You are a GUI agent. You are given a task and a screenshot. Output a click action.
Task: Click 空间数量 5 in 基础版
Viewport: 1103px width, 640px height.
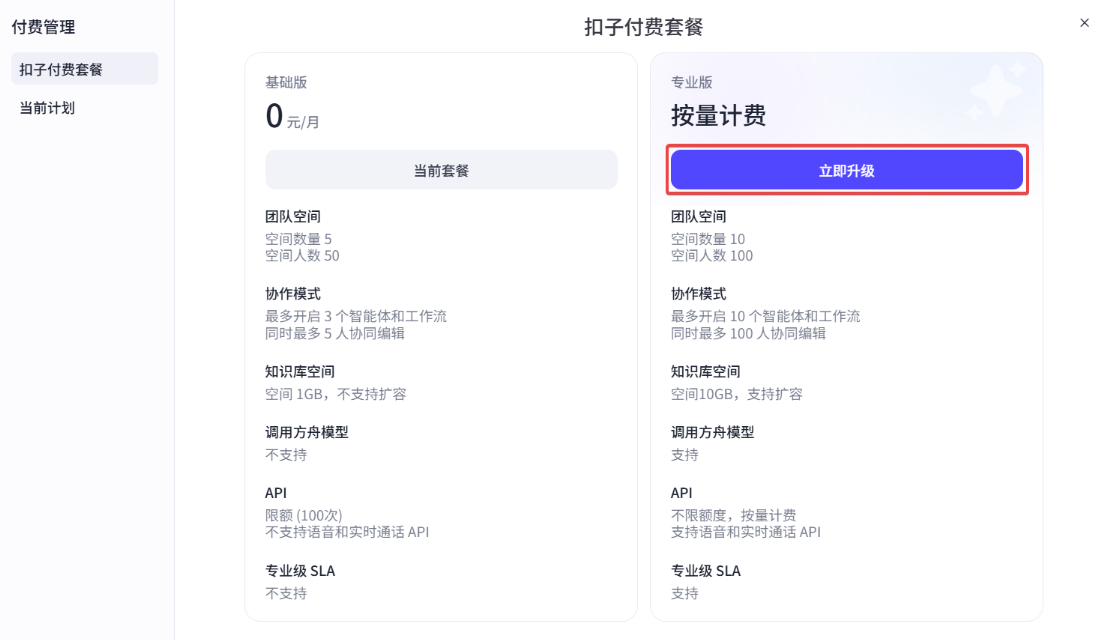point(298,239)
